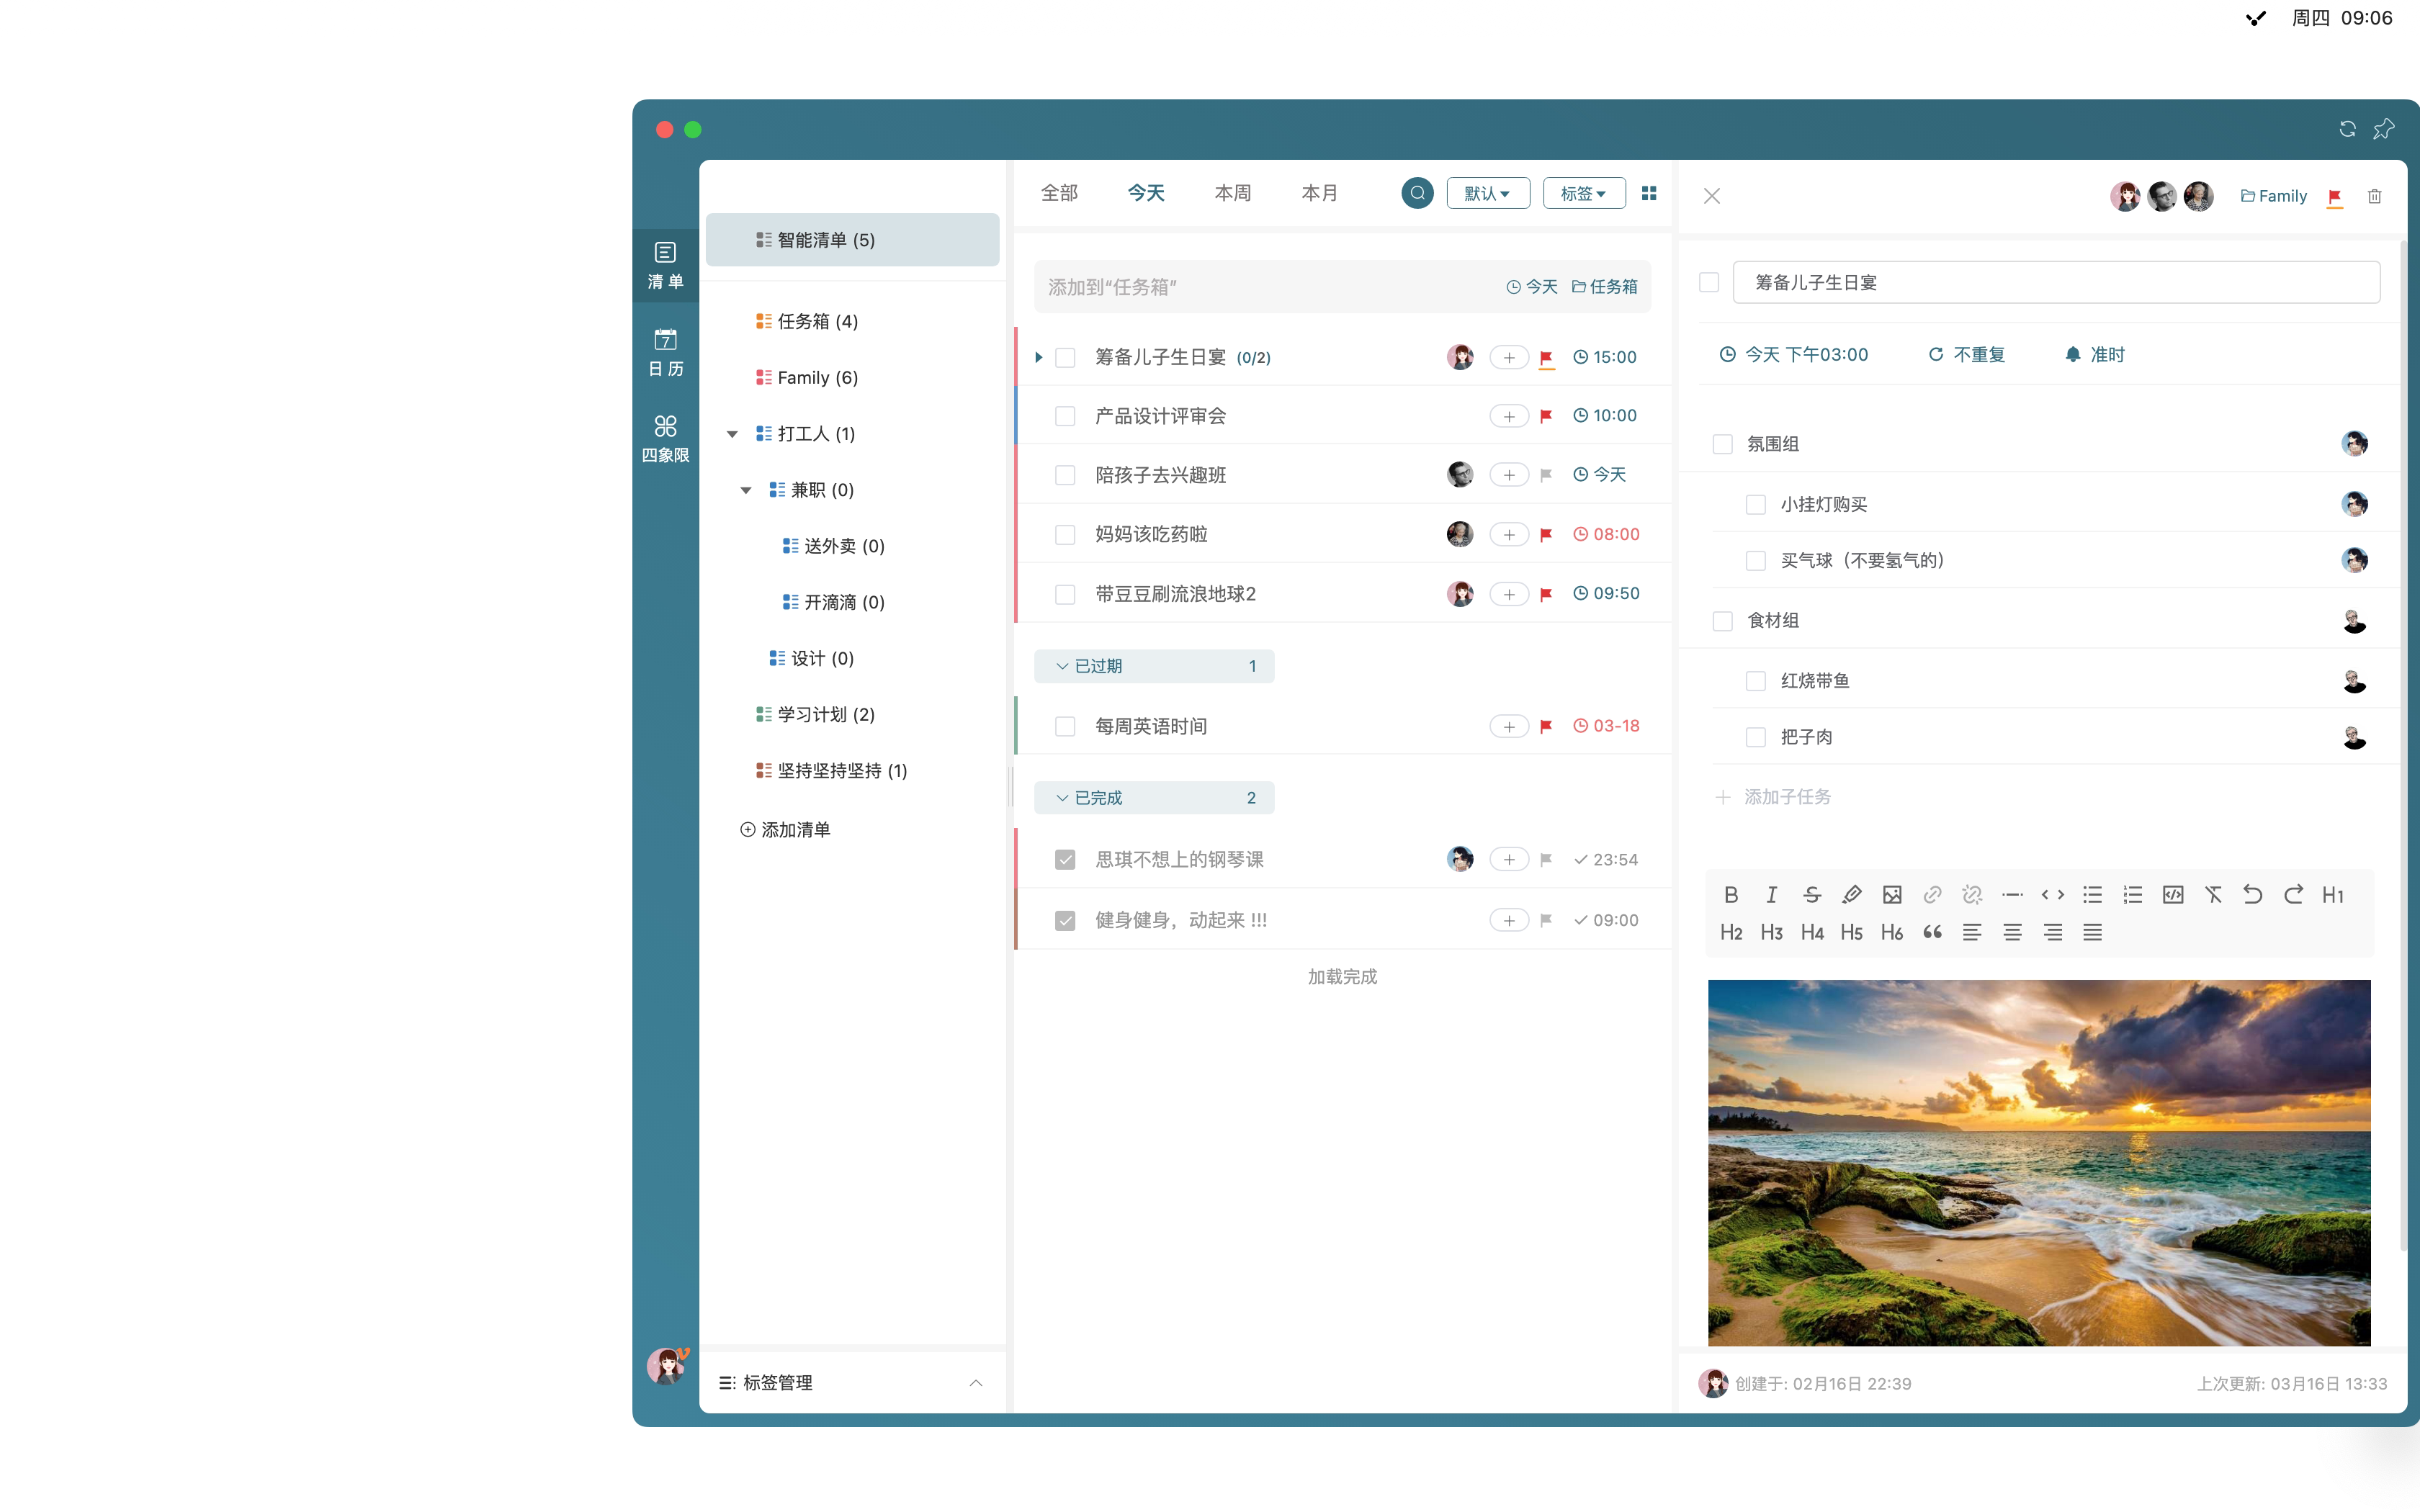Collapse the 已过期 section
2420x1512 pixels.
pyautogui.click(x=1154, y=666)
